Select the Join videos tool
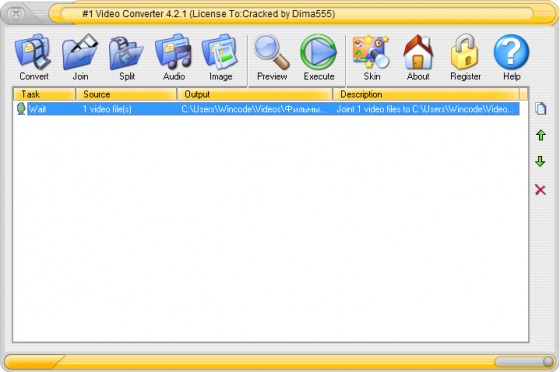Viewport: 560px width, 372px height. pos(80,57)
